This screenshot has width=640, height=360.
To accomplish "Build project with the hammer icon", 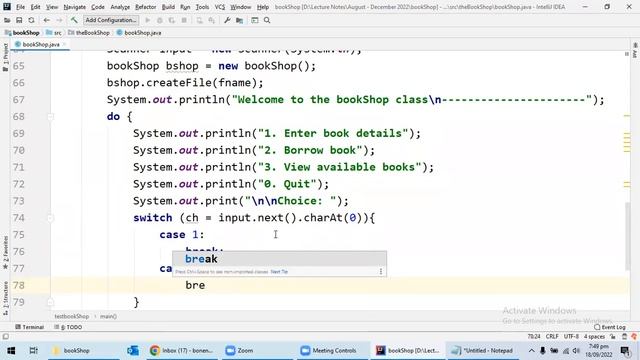I will 74,20.
